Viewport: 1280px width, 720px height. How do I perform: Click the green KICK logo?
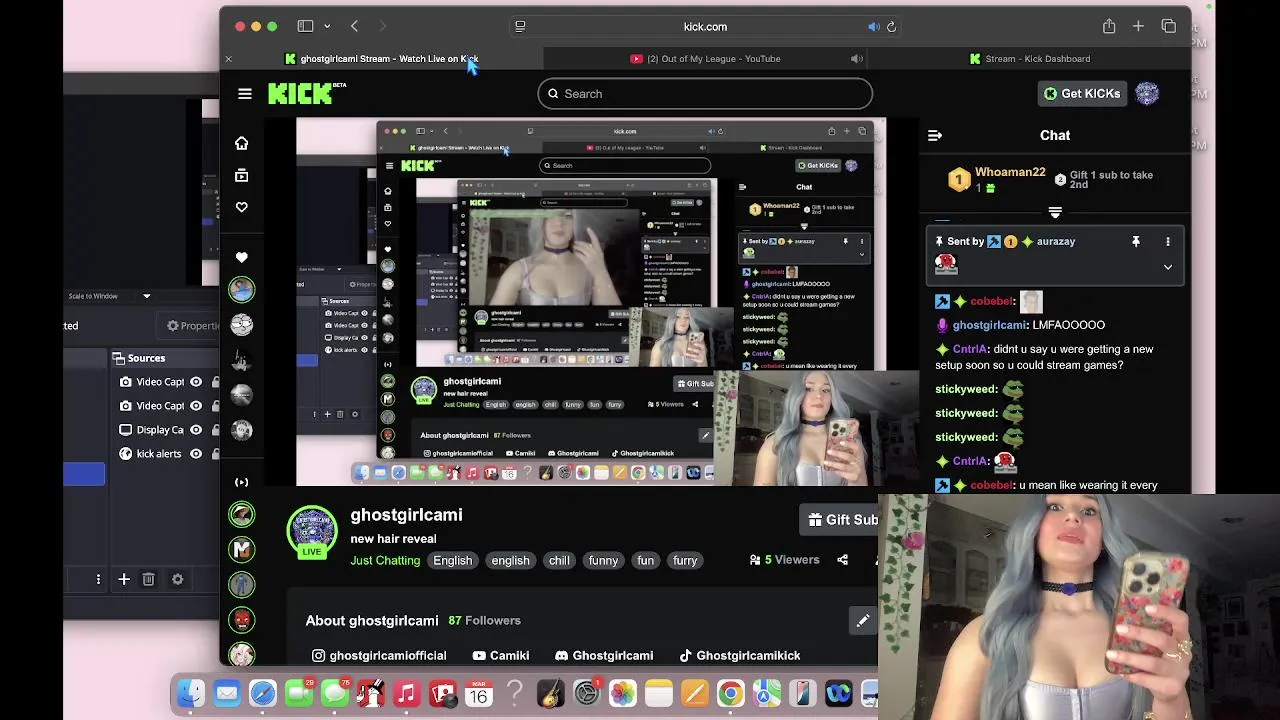click(x=300, y=94)
